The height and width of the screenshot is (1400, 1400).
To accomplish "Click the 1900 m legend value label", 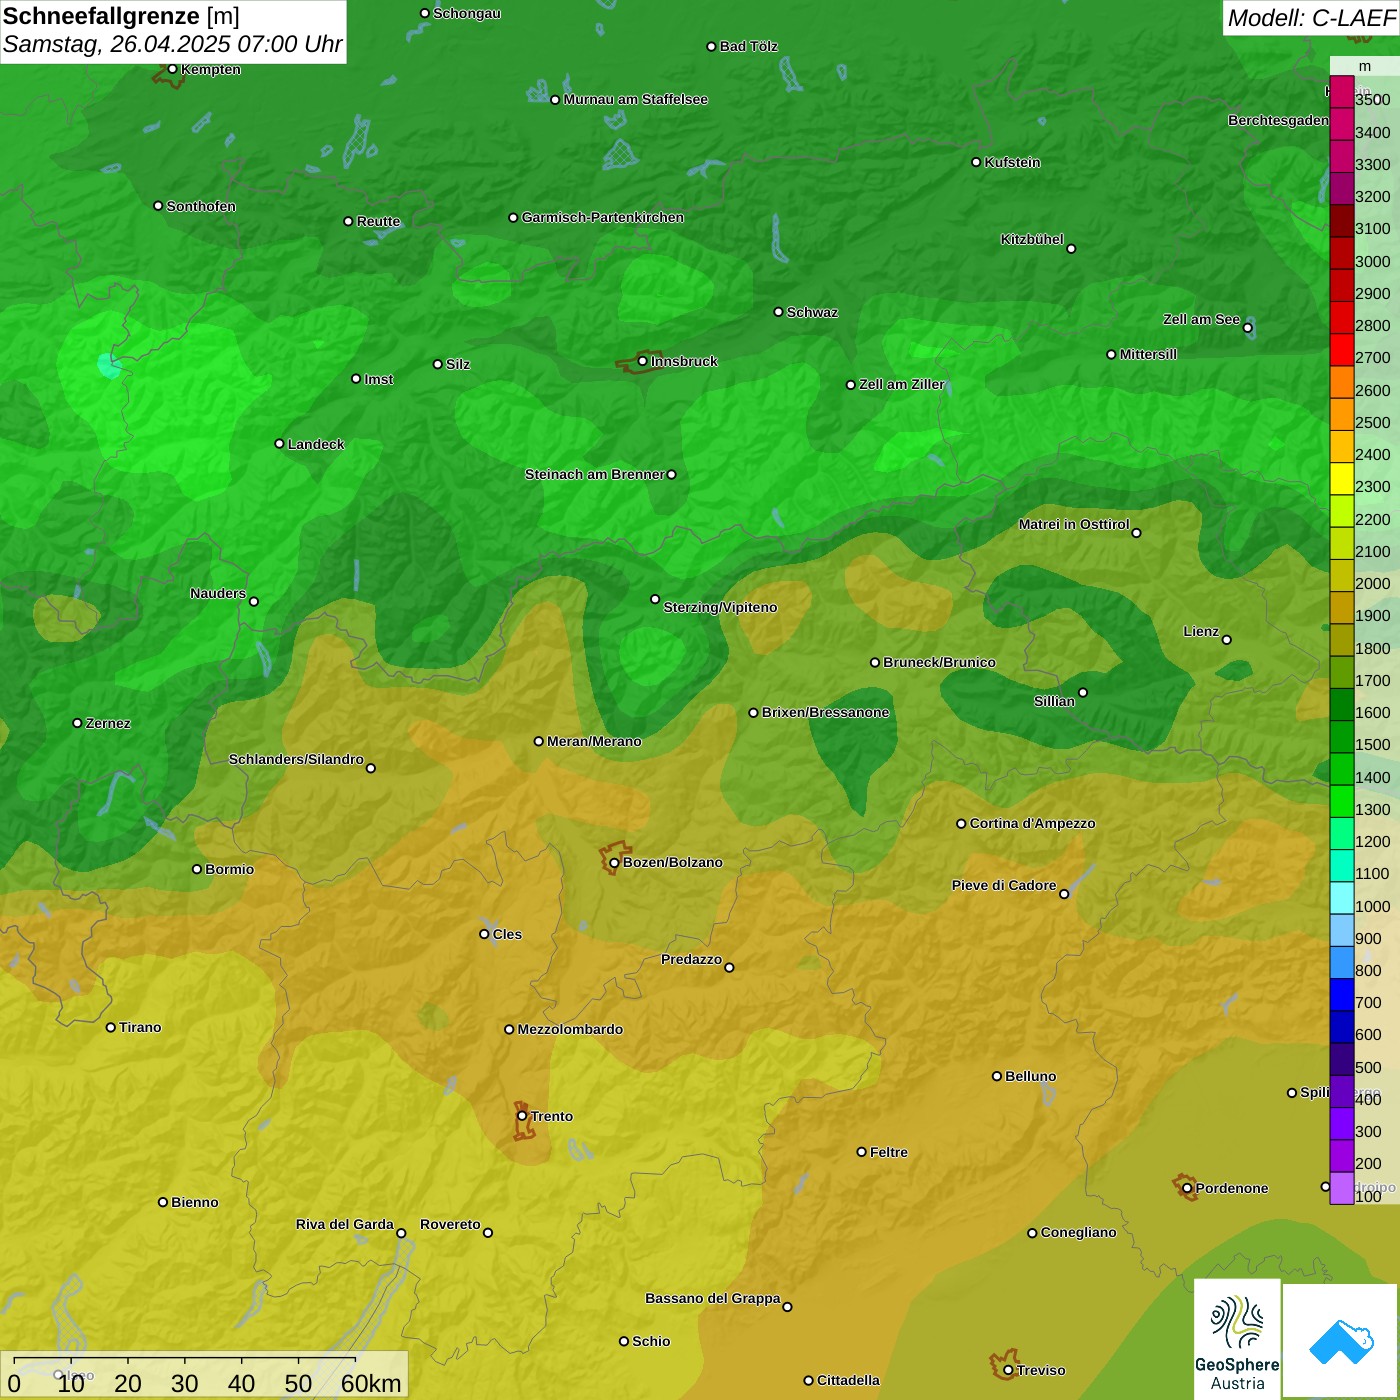I will (x=1373, y=616).
